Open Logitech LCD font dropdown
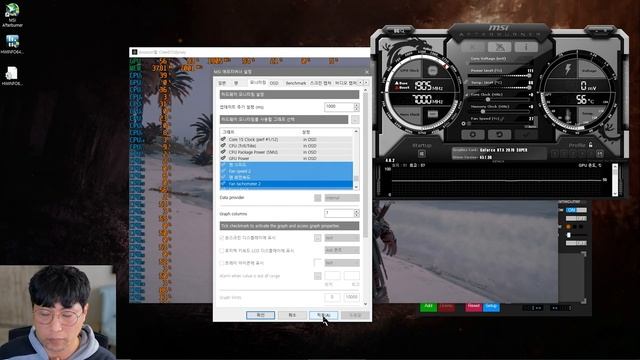Viewport: 640px width, 360px height. pyautogui.click(x=342, y=250)
